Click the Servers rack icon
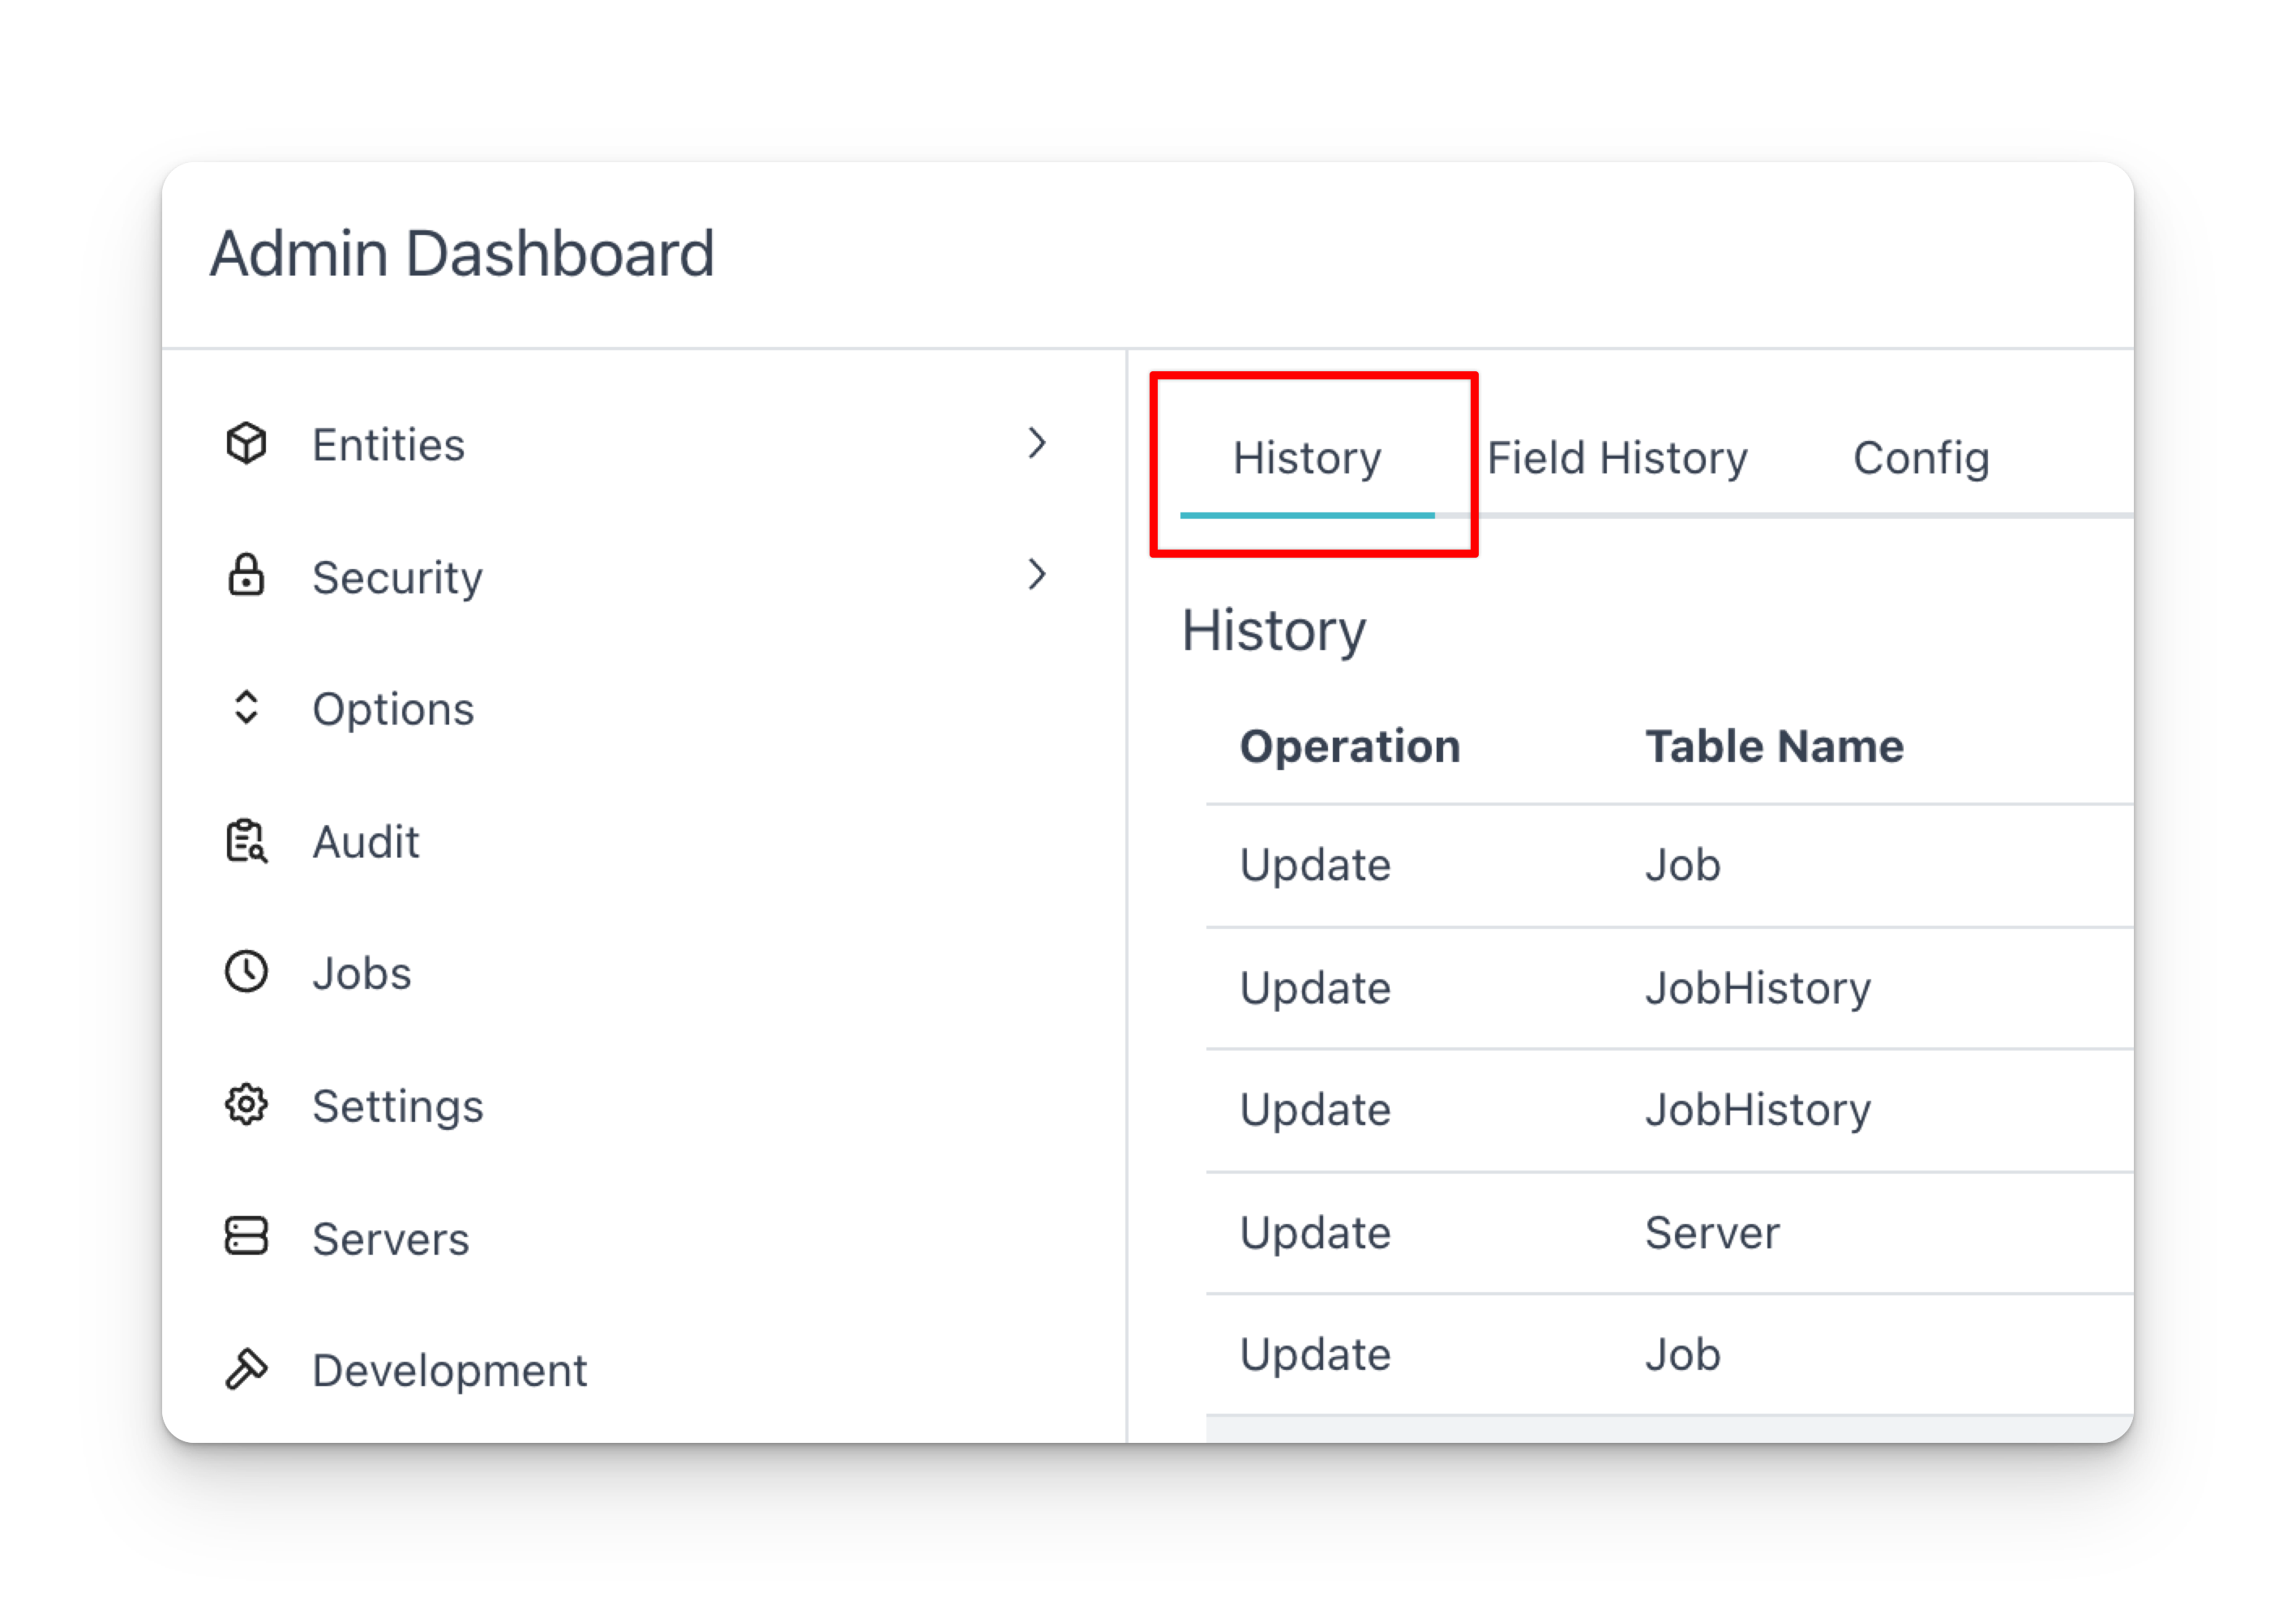This screenshot has width=2296, height=1605. point(246,1237)
